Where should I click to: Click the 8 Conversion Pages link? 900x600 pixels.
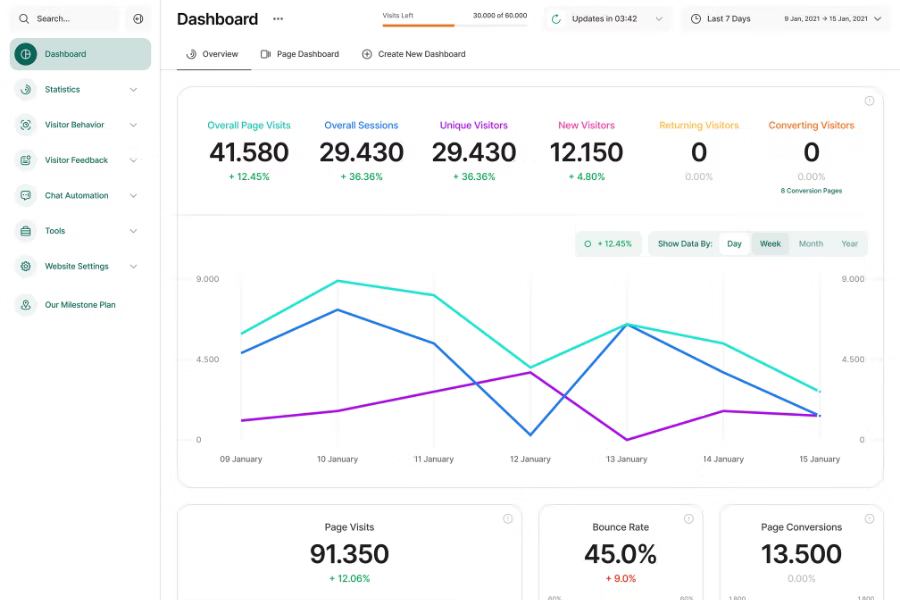pos(811,190)
